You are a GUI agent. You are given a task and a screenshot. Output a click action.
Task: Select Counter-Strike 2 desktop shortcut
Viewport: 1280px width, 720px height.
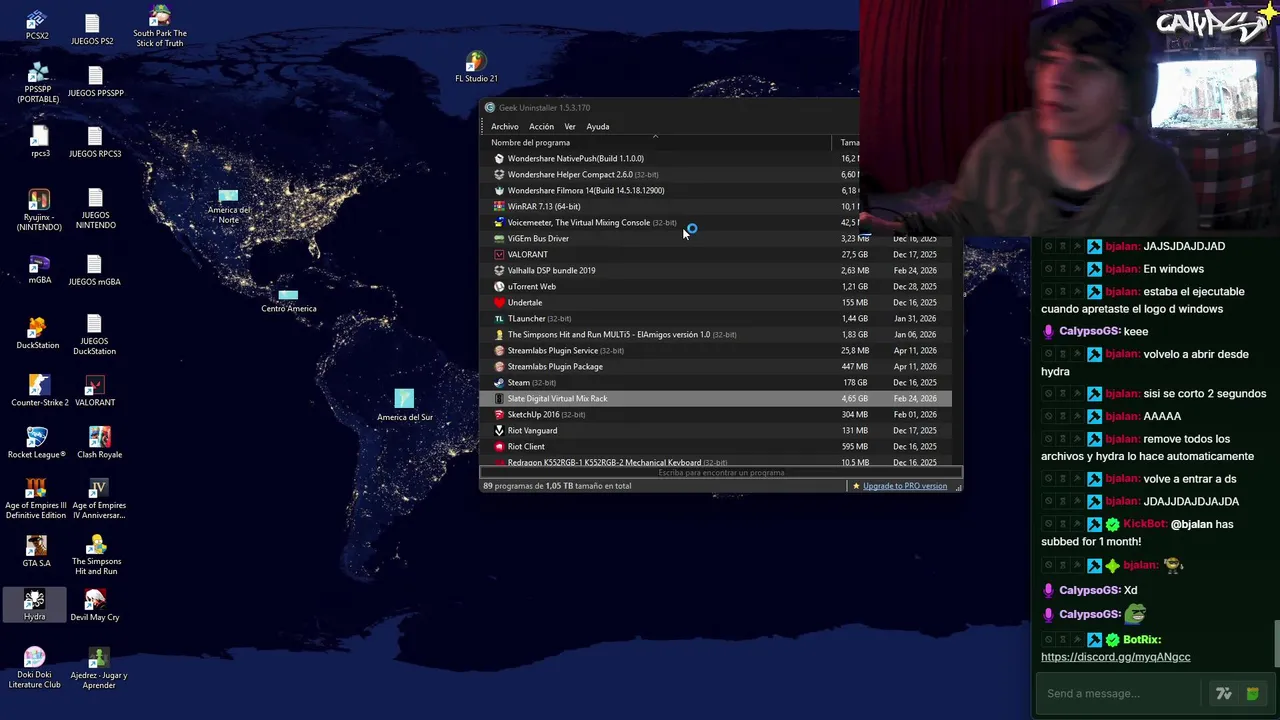pyautogui.click(x=39, y=391)
